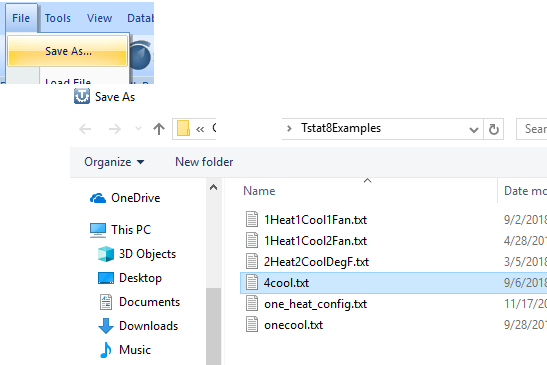Click the back navigation arrow

pyautogui.click(x=85, y=129)
